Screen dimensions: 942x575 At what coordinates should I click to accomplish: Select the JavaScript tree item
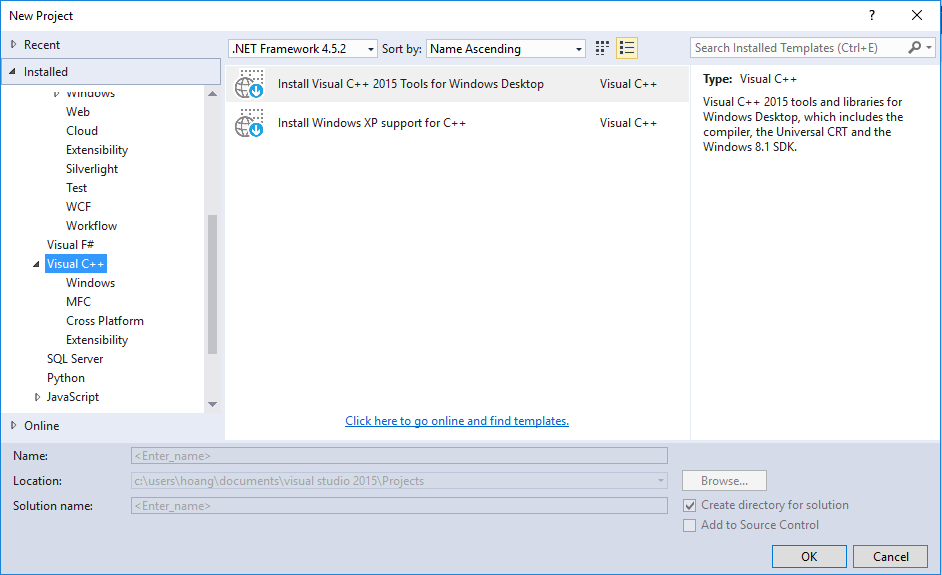[73, 397]
